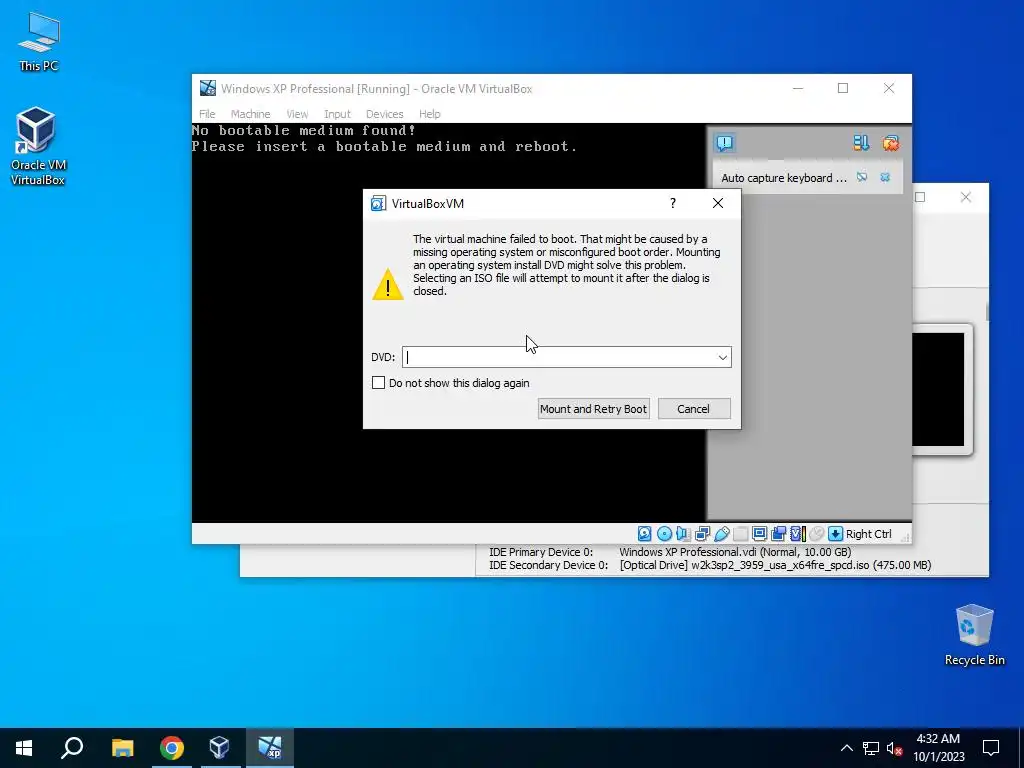Open the Devices menu in VM window
Viewport: 1024px width, 768px height.
384,114
